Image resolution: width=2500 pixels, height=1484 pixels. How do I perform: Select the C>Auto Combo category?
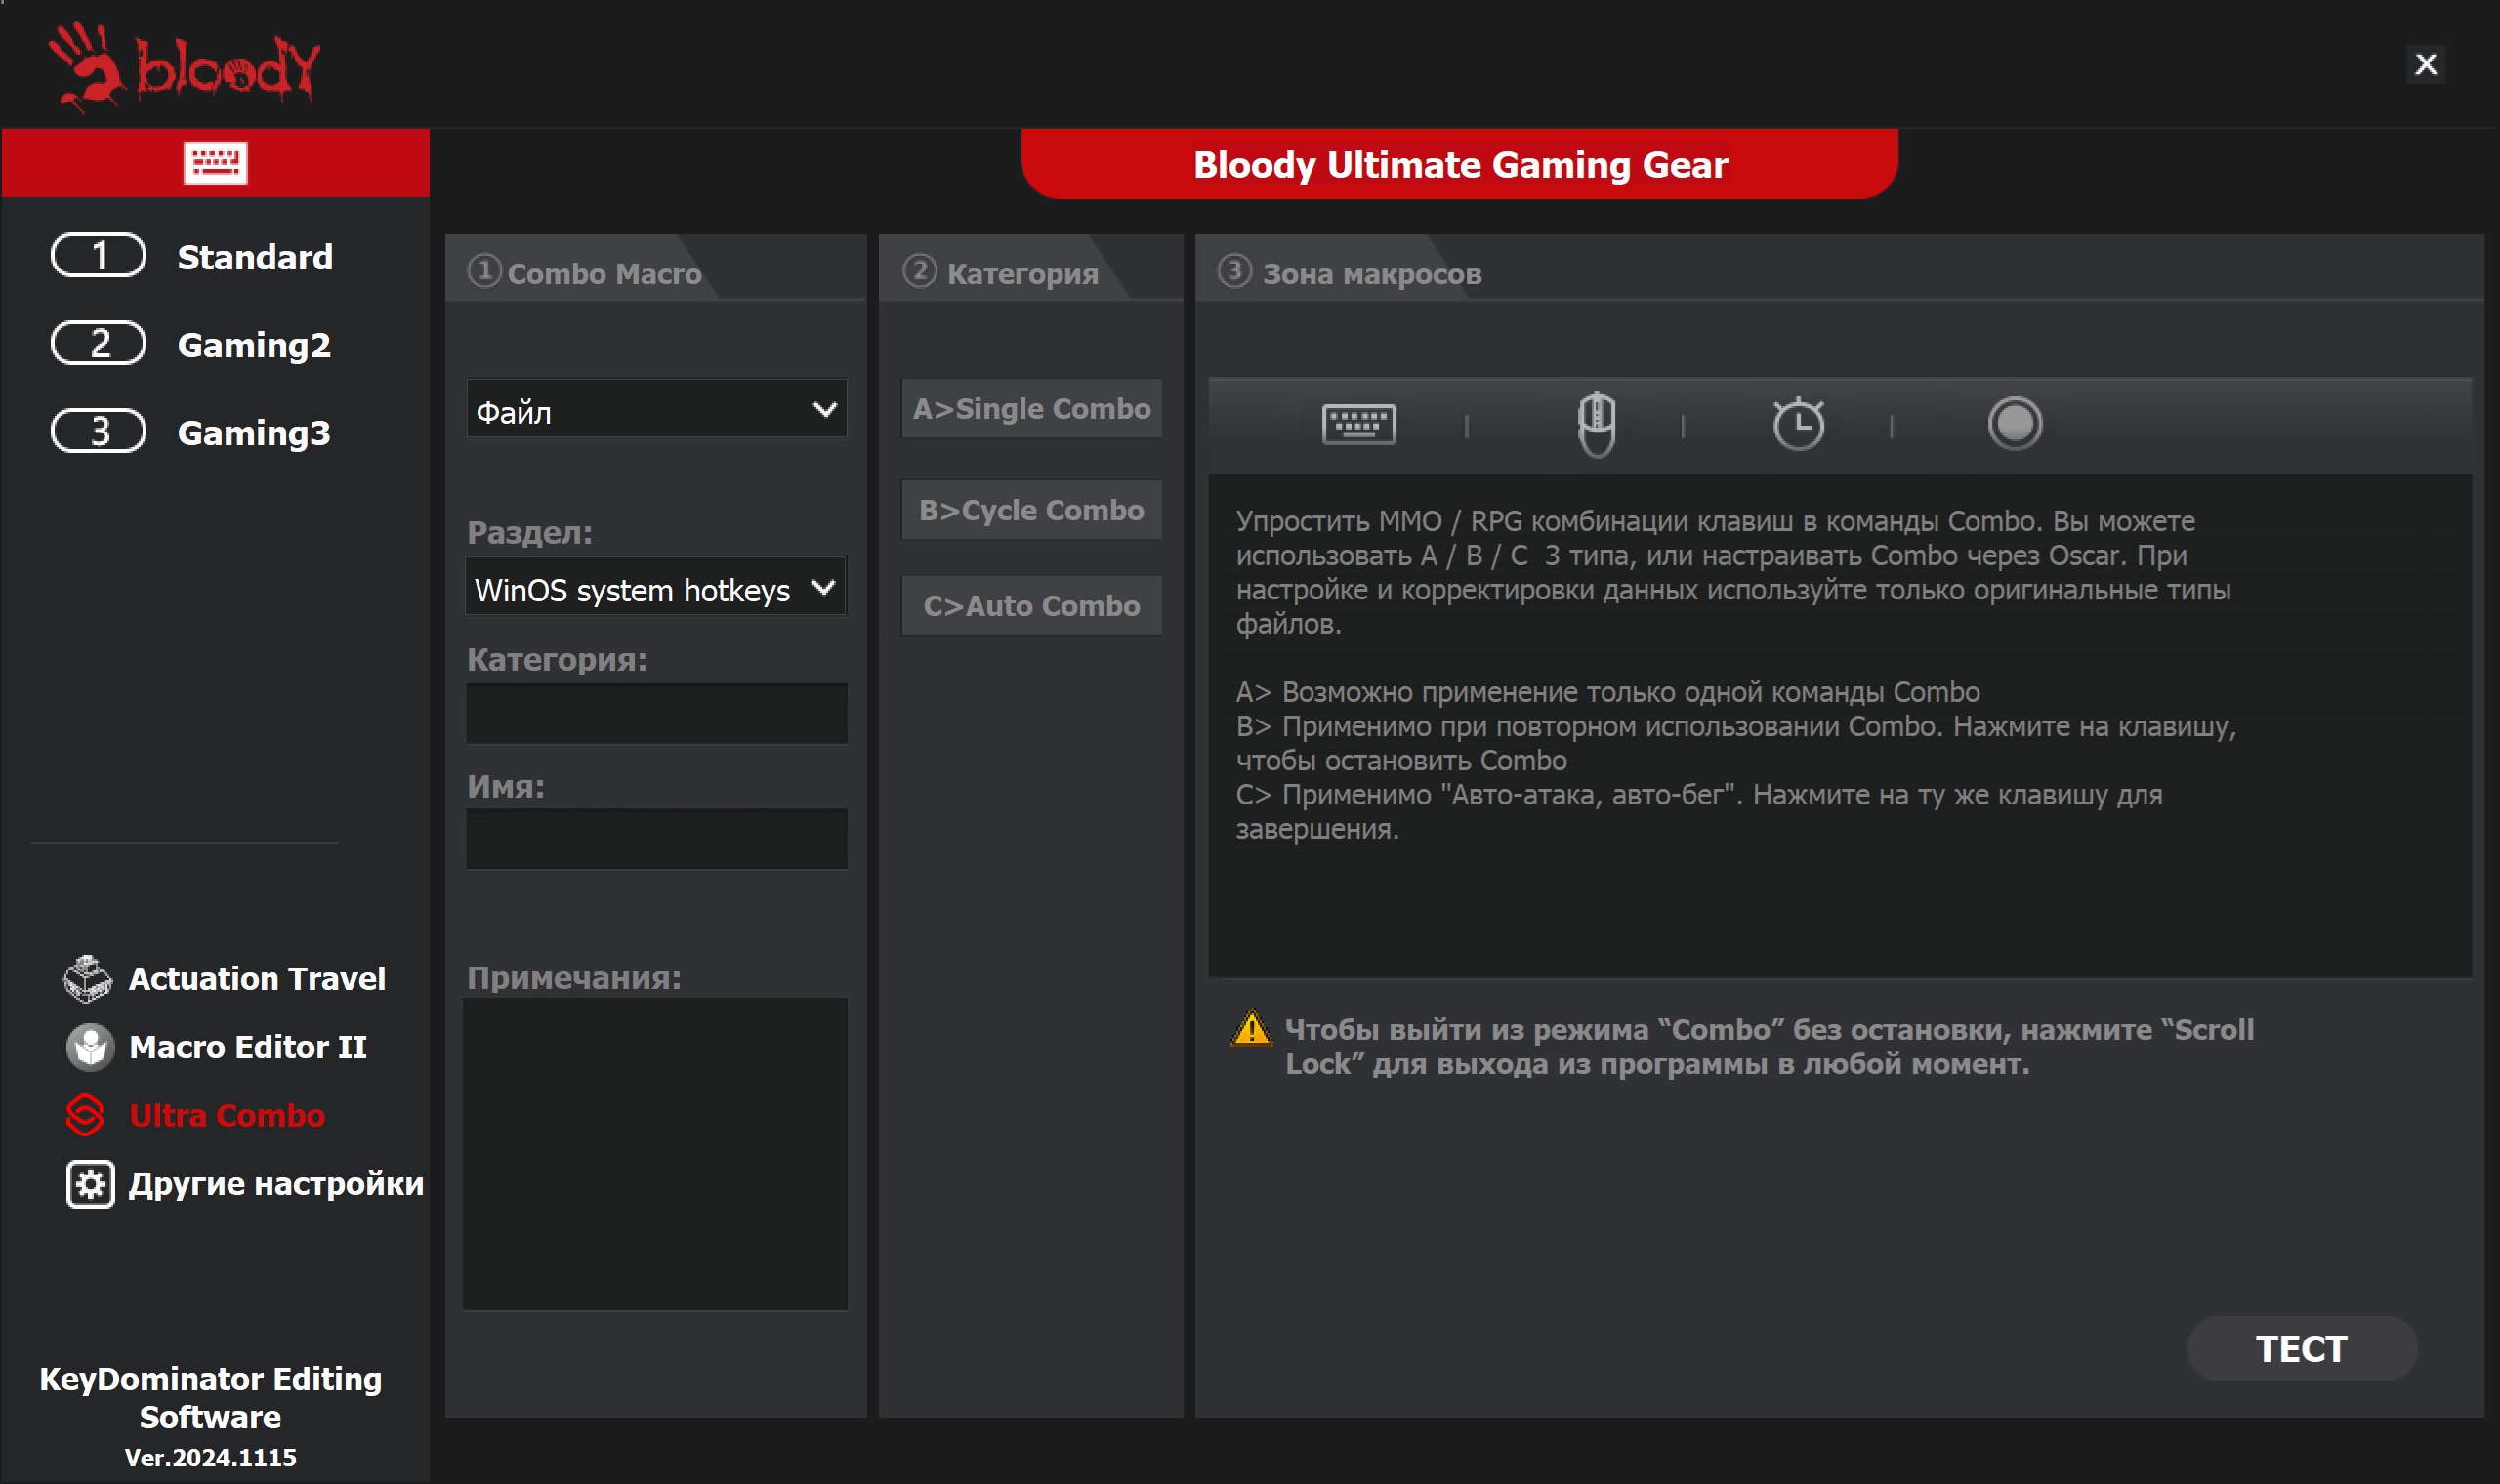tap(1031, 606)
